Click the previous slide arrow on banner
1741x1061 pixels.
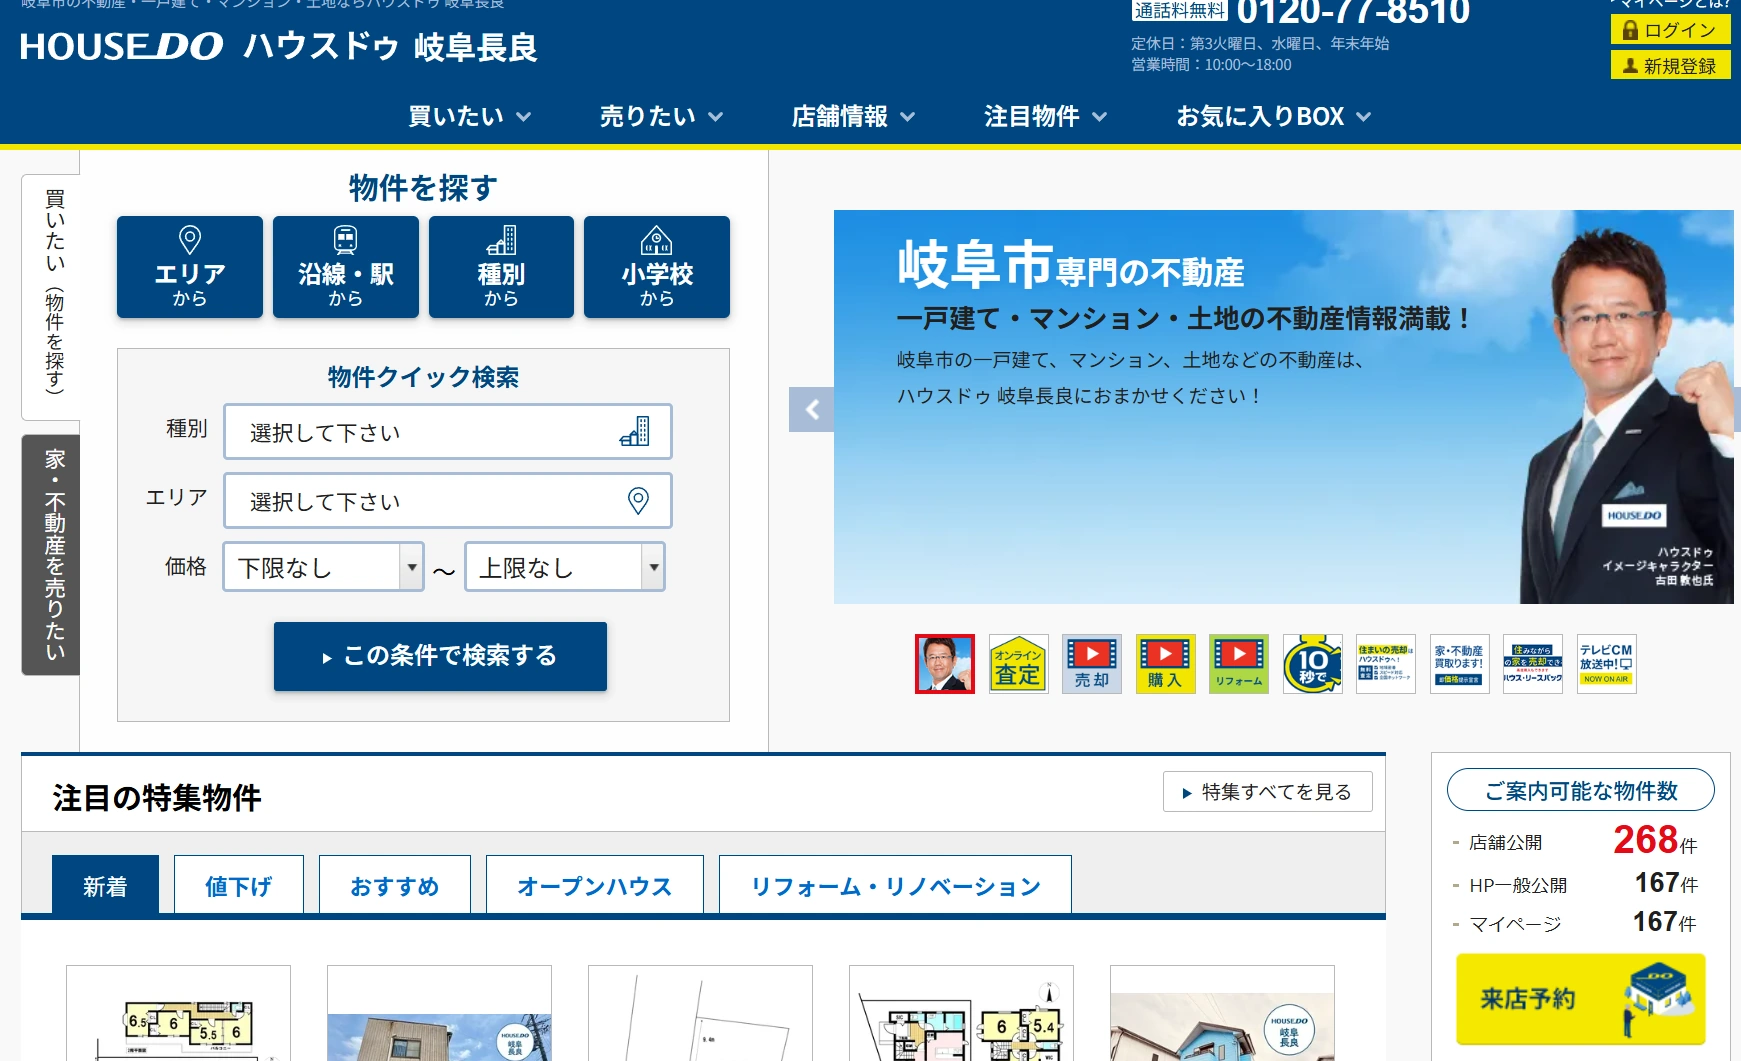pyautogui.click(x=811, y=409)
